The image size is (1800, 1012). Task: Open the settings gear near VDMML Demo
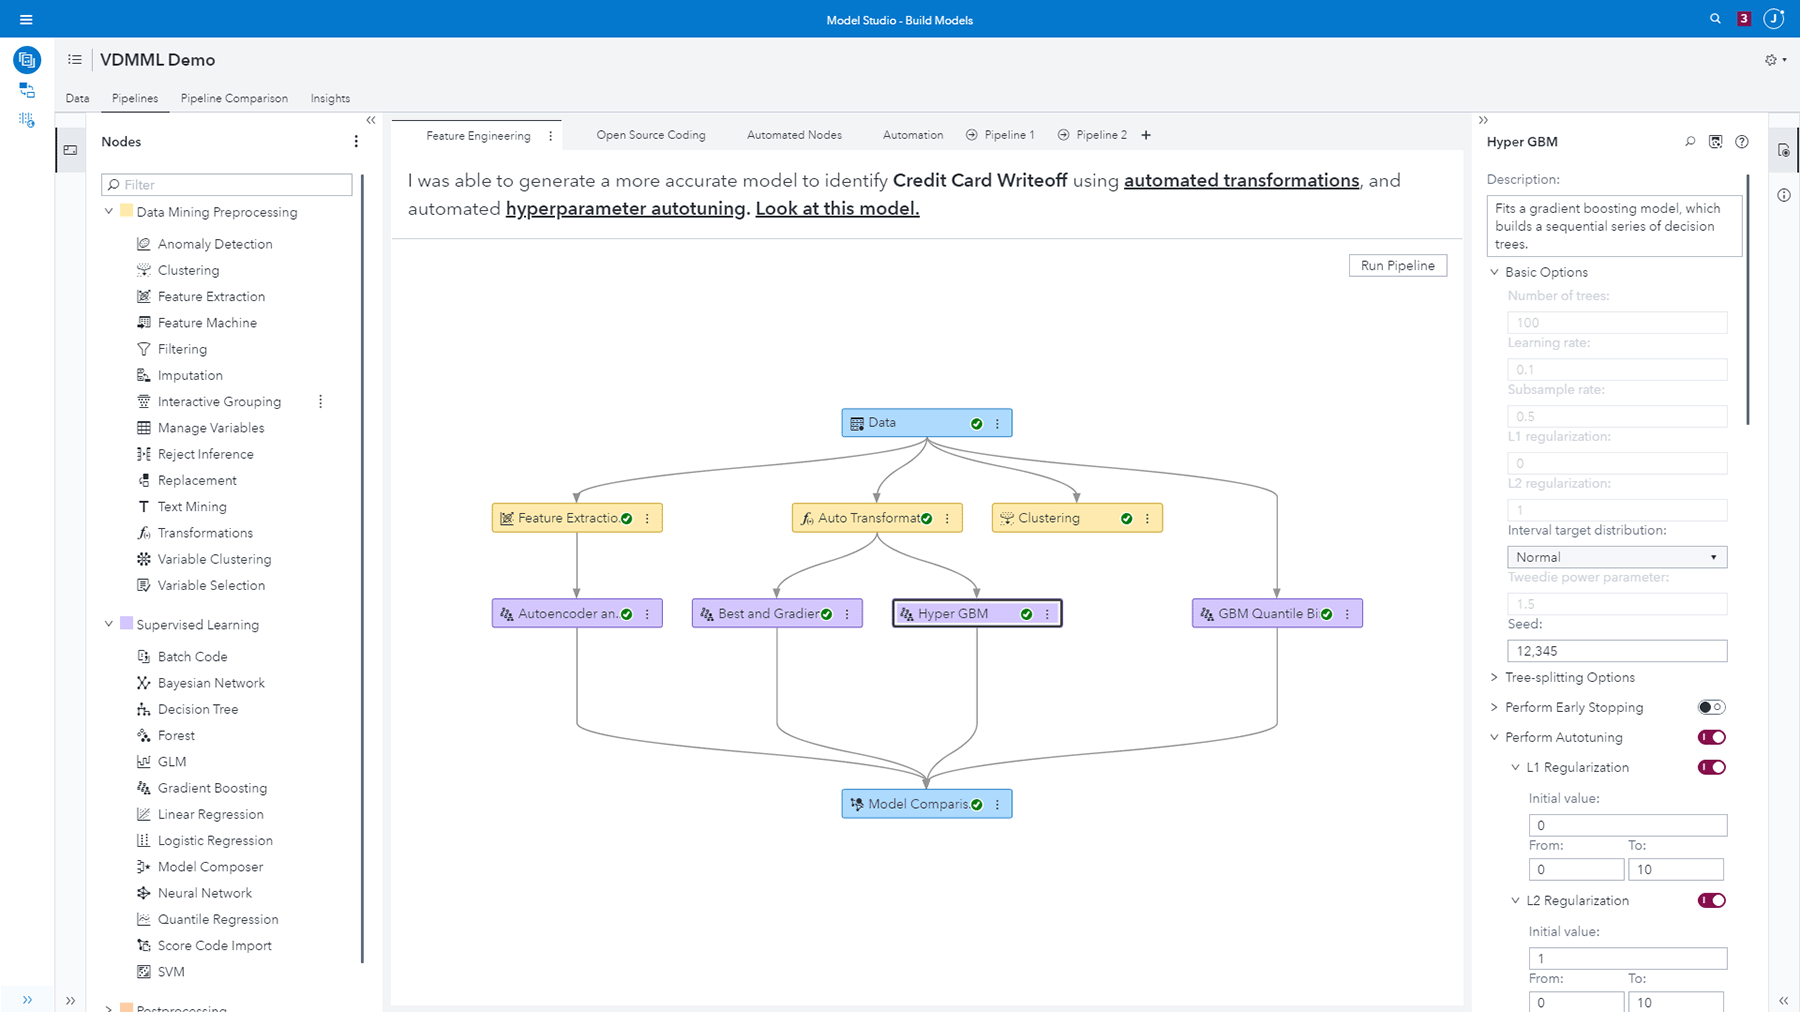click(x=1770, y=59)
